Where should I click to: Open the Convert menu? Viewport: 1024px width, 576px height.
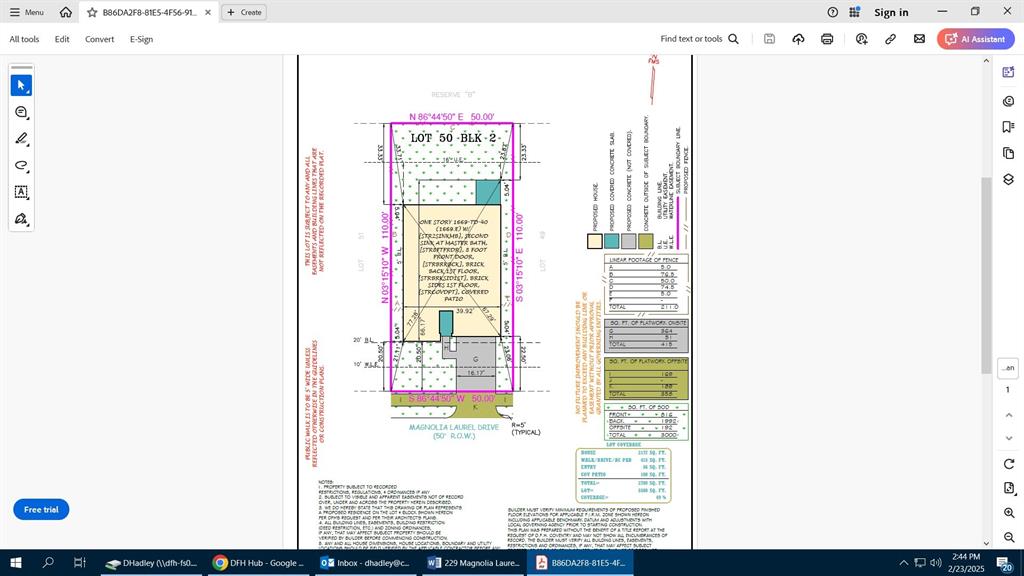99,39
